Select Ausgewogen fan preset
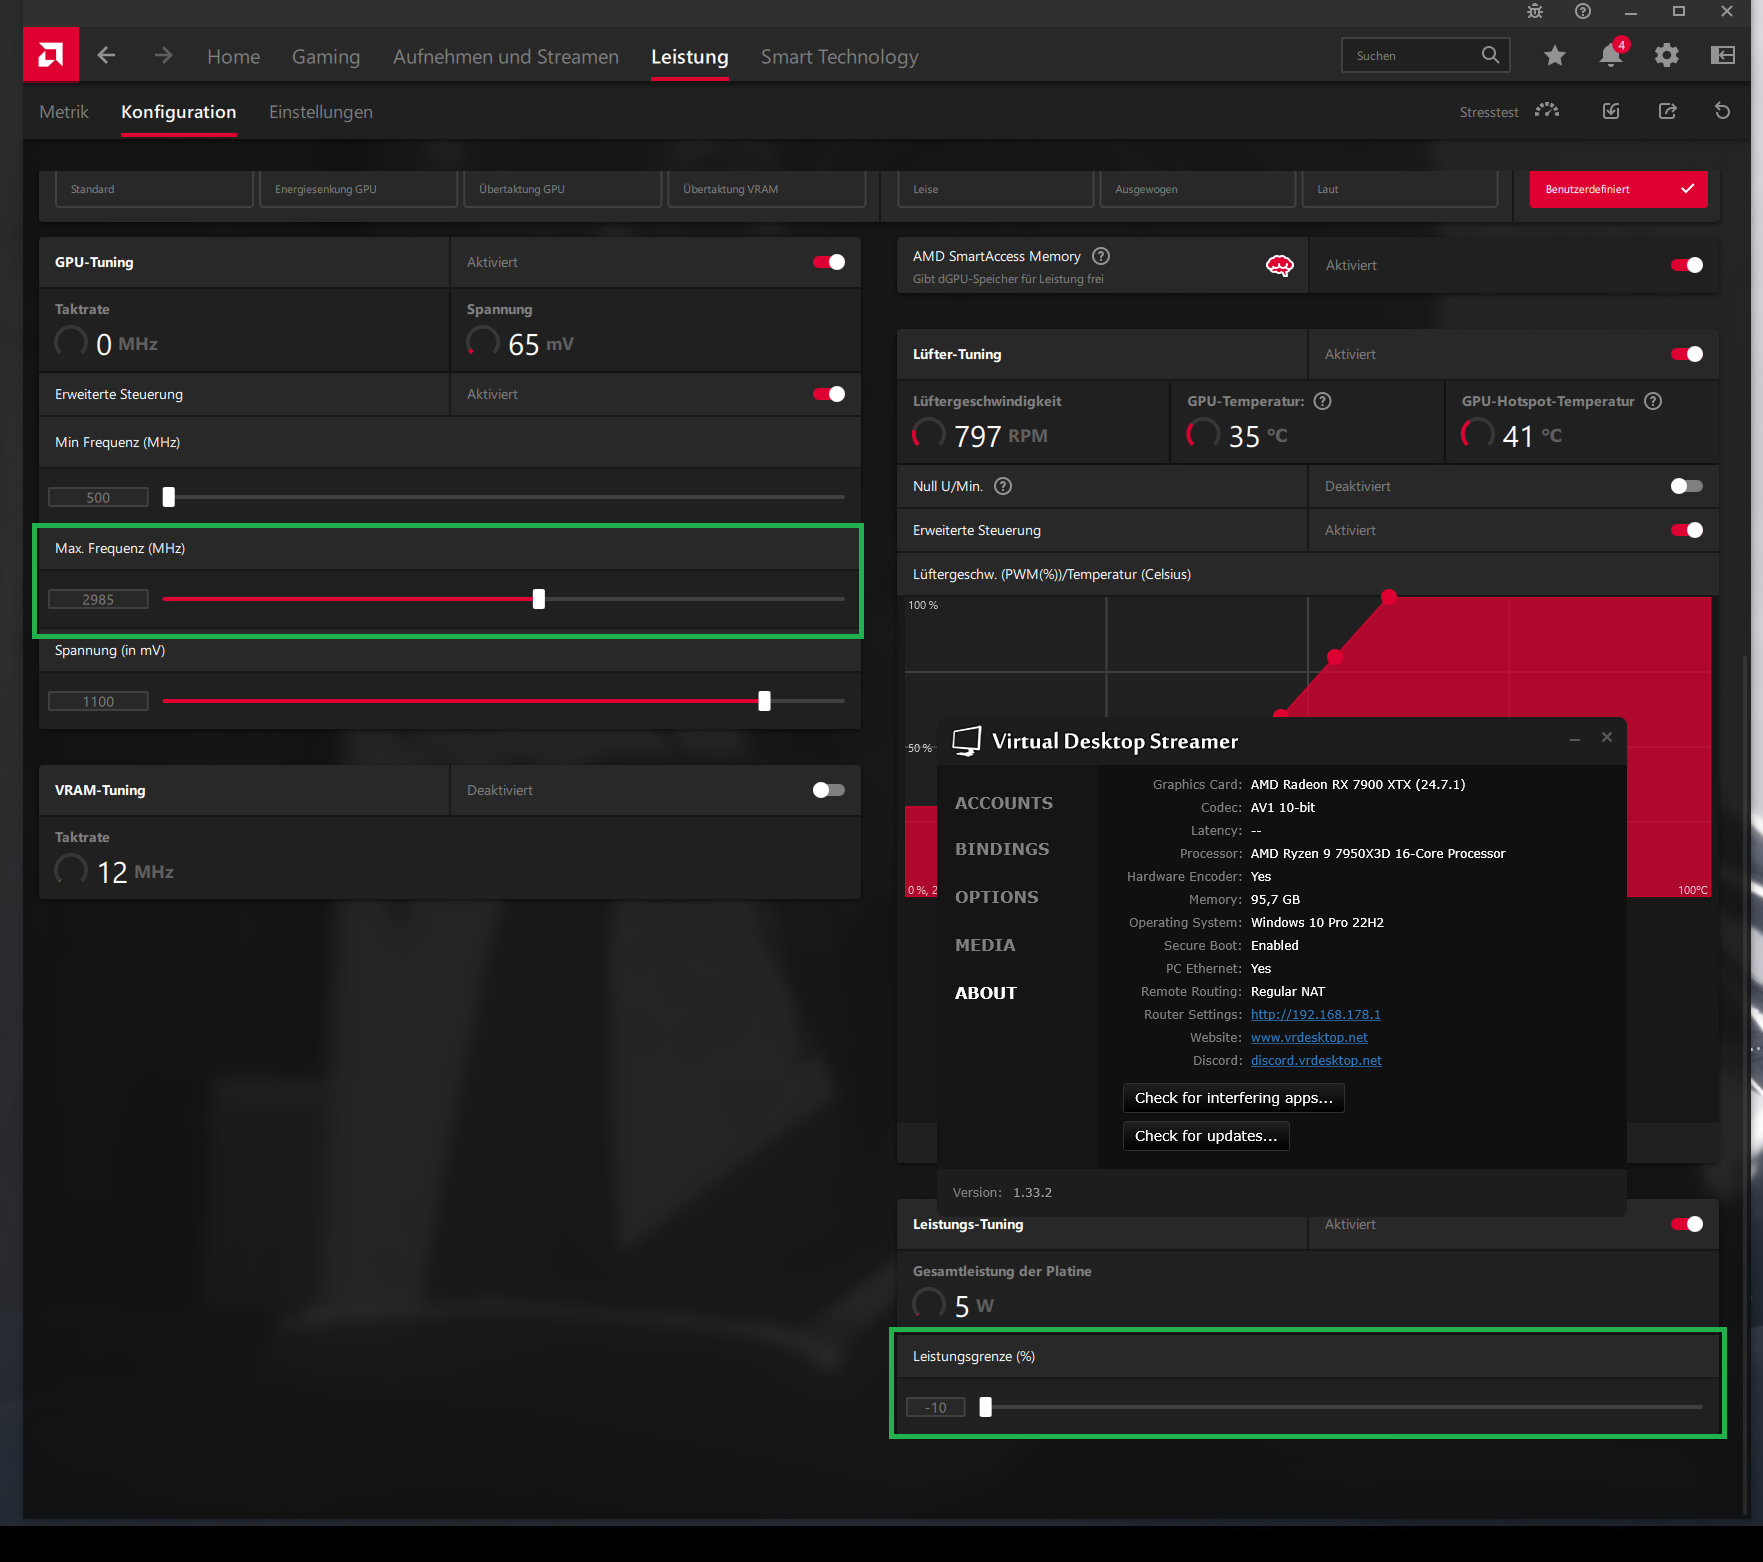The height and width of the screenshot is (1562, 1763). pyautogui.click(x=1198, y=189)
